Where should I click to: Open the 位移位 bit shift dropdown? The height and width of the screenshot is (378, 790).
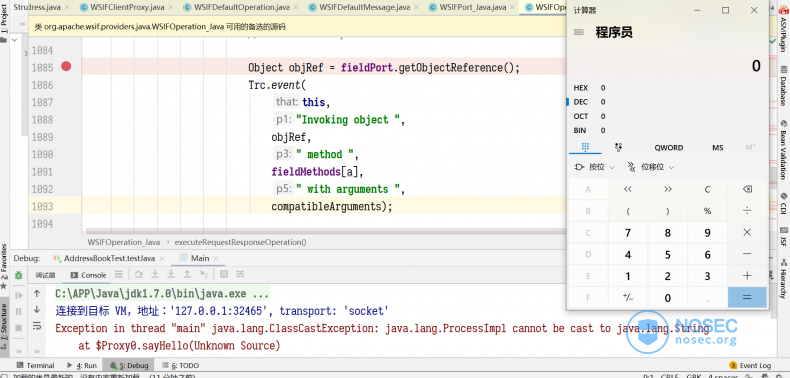[650, 167]
